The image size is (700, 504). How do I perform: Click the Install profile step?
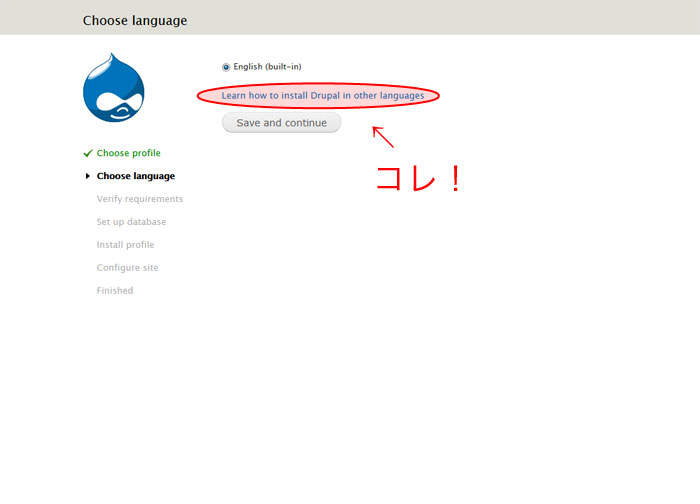pos(125,245)
